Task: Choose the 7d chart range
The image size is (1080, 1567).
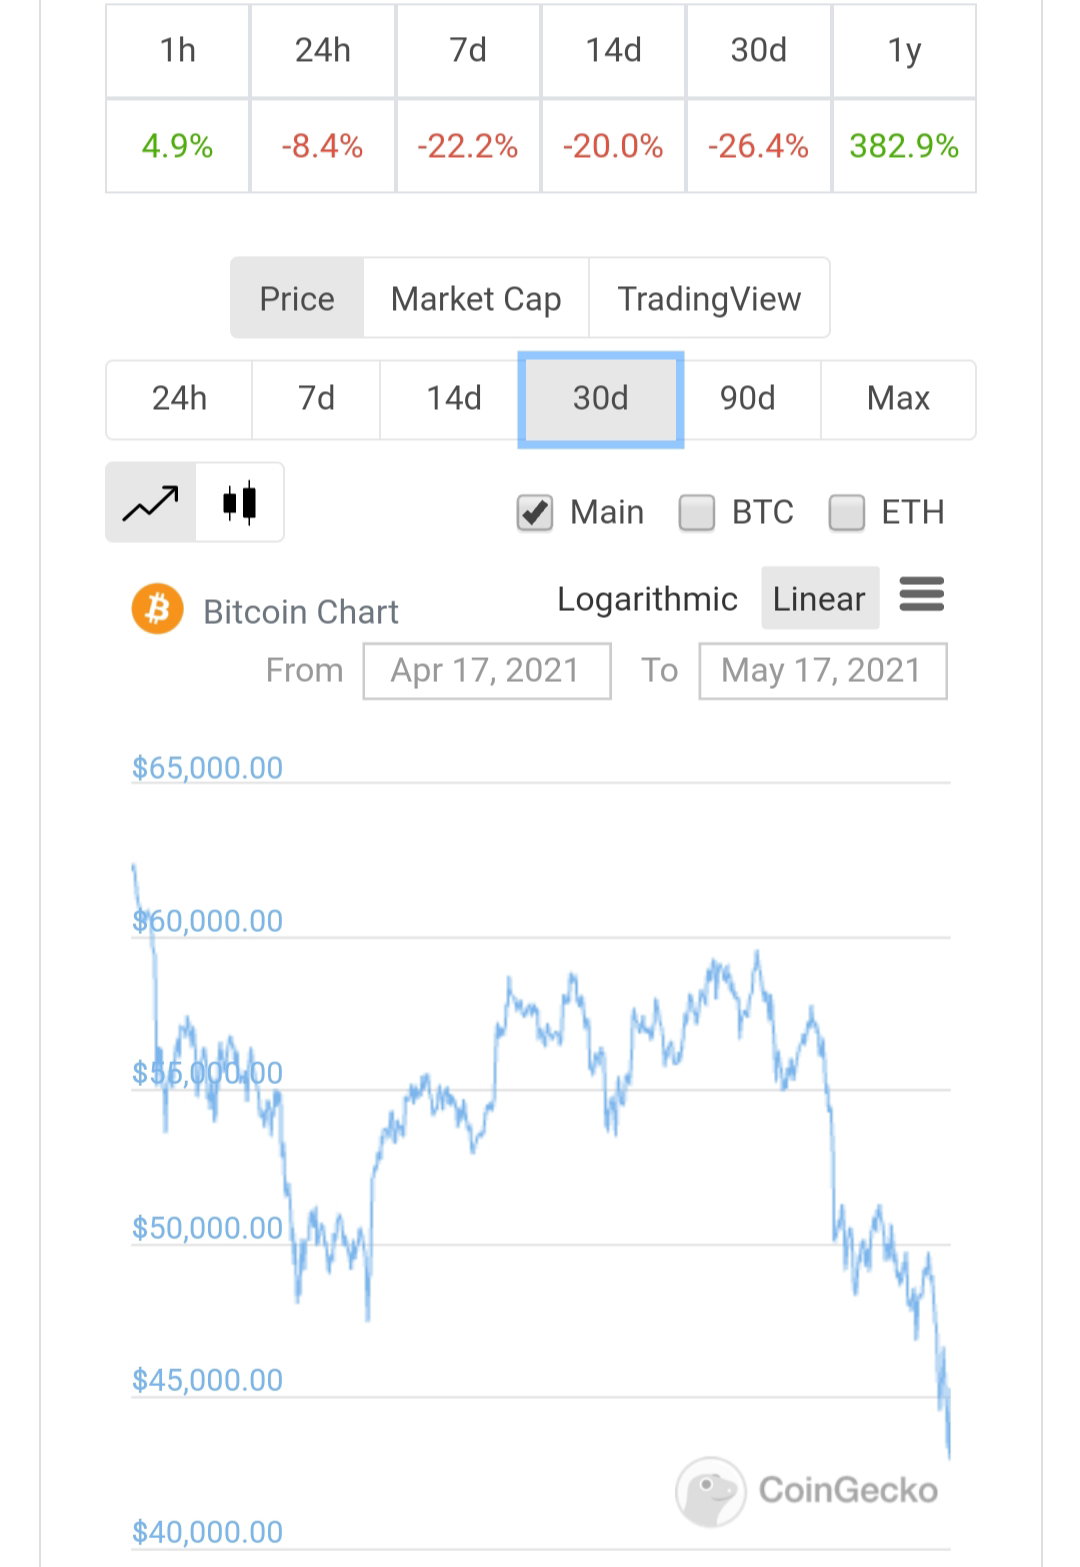Action: coord(316,399)
